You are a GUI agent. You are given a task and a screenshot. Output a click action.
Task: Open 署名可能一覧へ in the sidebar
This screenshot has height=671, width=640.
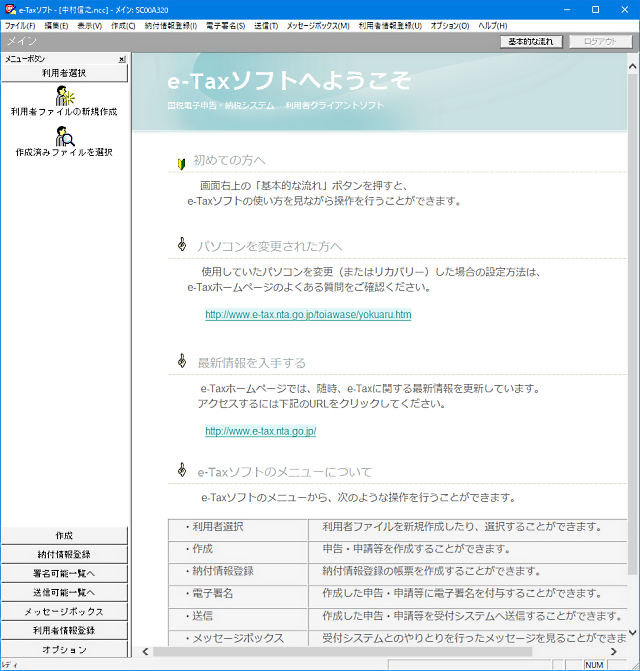[64, 573]
